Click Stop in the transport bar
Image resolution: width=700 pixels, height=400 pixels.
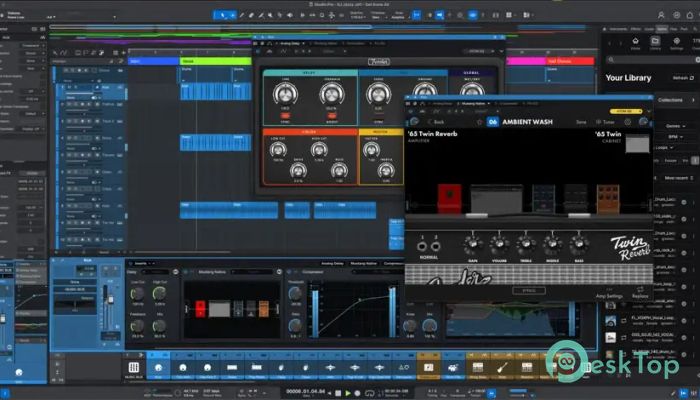pyautogui.click(x=338, y=393)
